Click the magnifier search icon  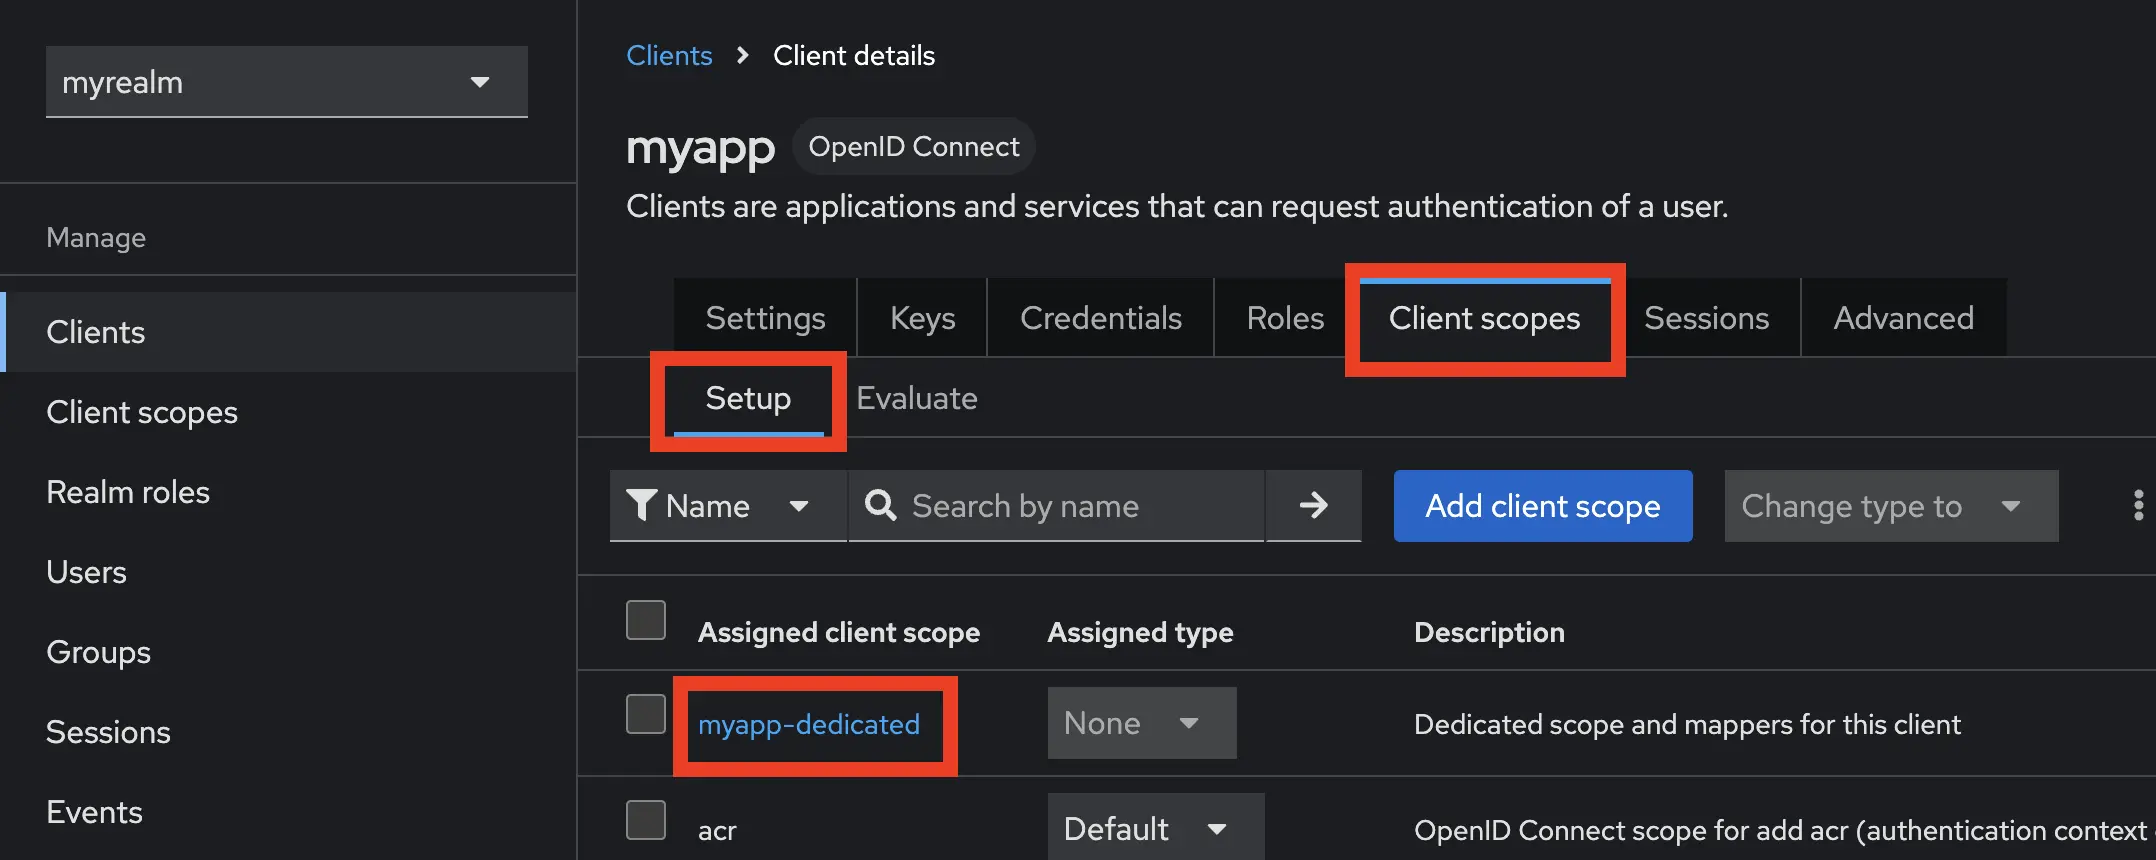[x=880, y=505]
